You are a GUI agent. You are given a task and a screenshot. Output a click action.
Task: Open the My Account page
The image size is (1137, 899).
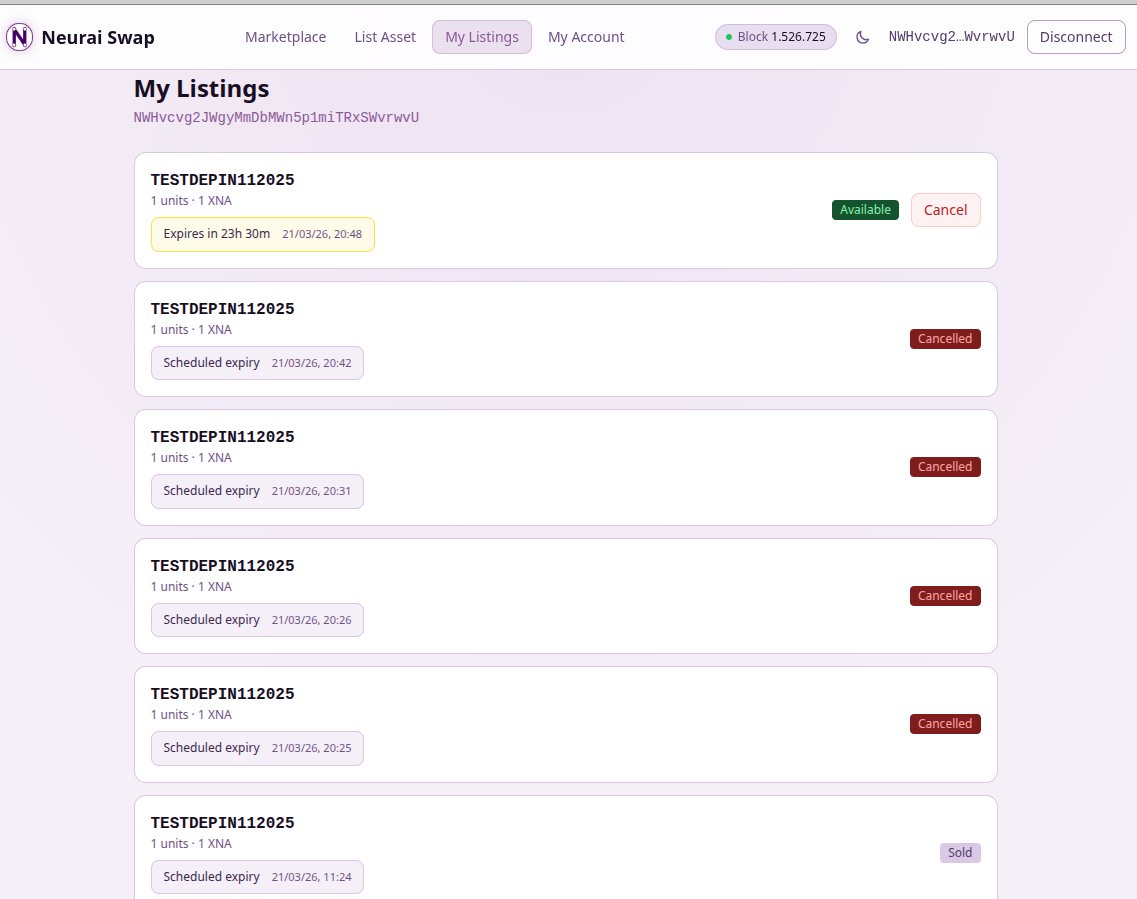586,37
